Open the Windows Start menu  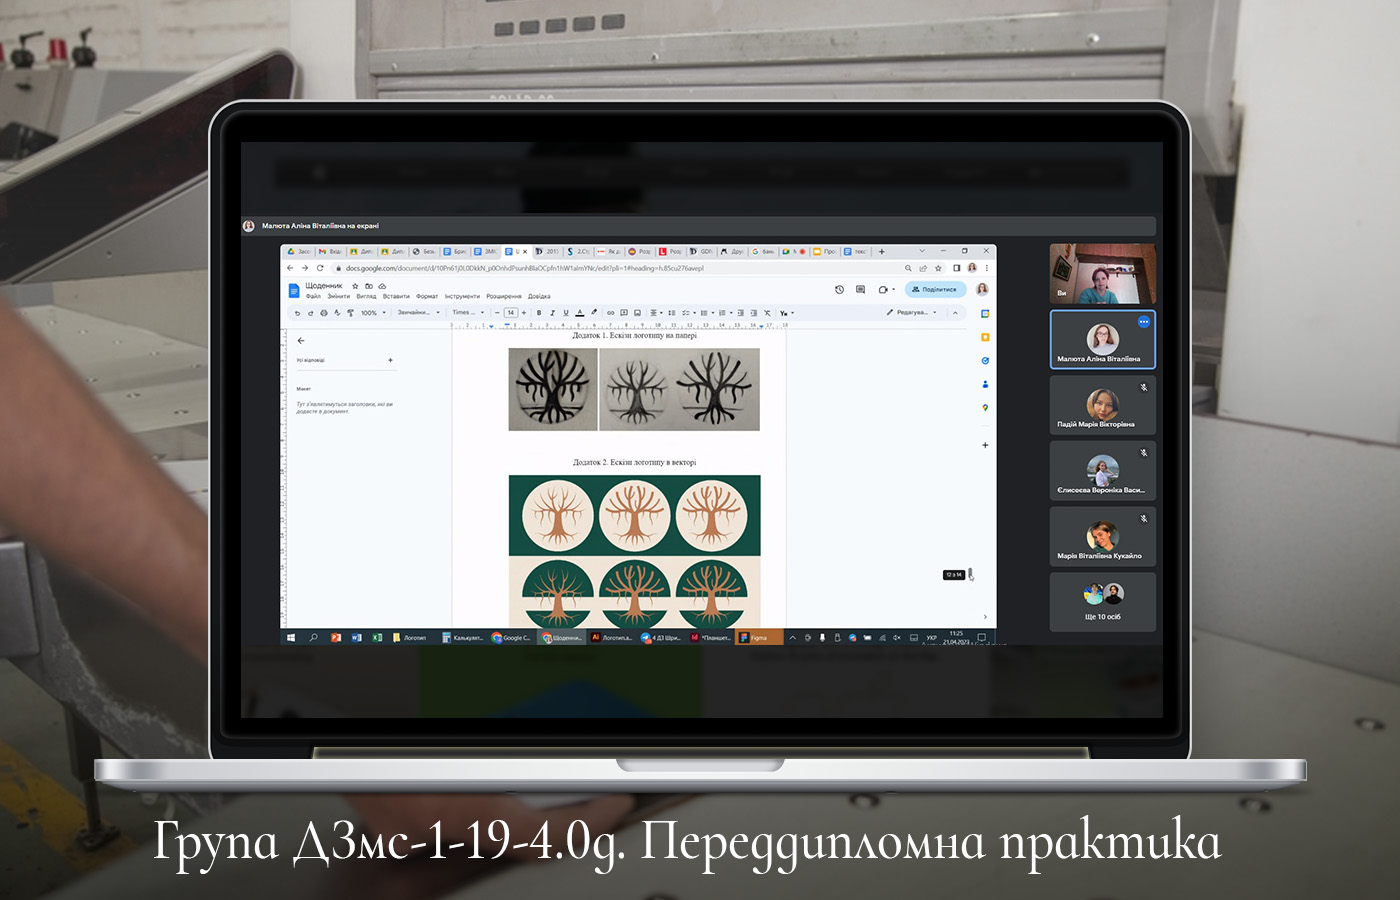coord(291,637)
